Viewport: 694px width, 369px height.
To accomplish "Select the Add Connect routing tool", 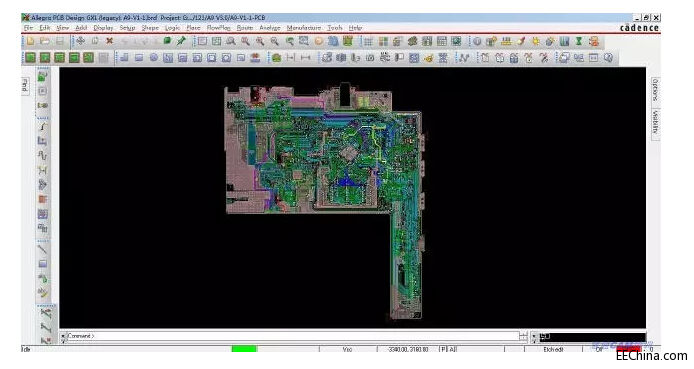I will (42, 127).
